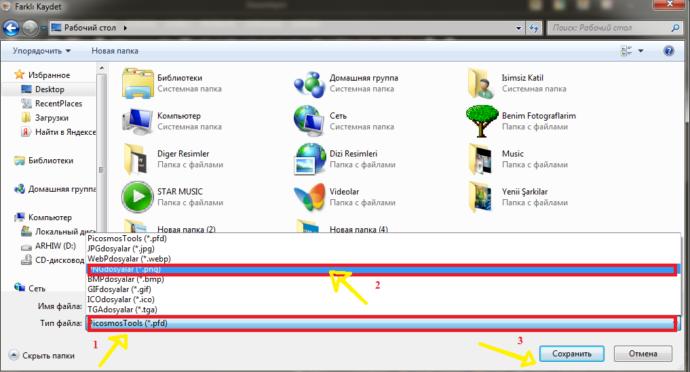690x372 pixels.
Task: Choose PNGdosyalar (*.png) file type
Action: pyautogui.click(x=383, y=269)
